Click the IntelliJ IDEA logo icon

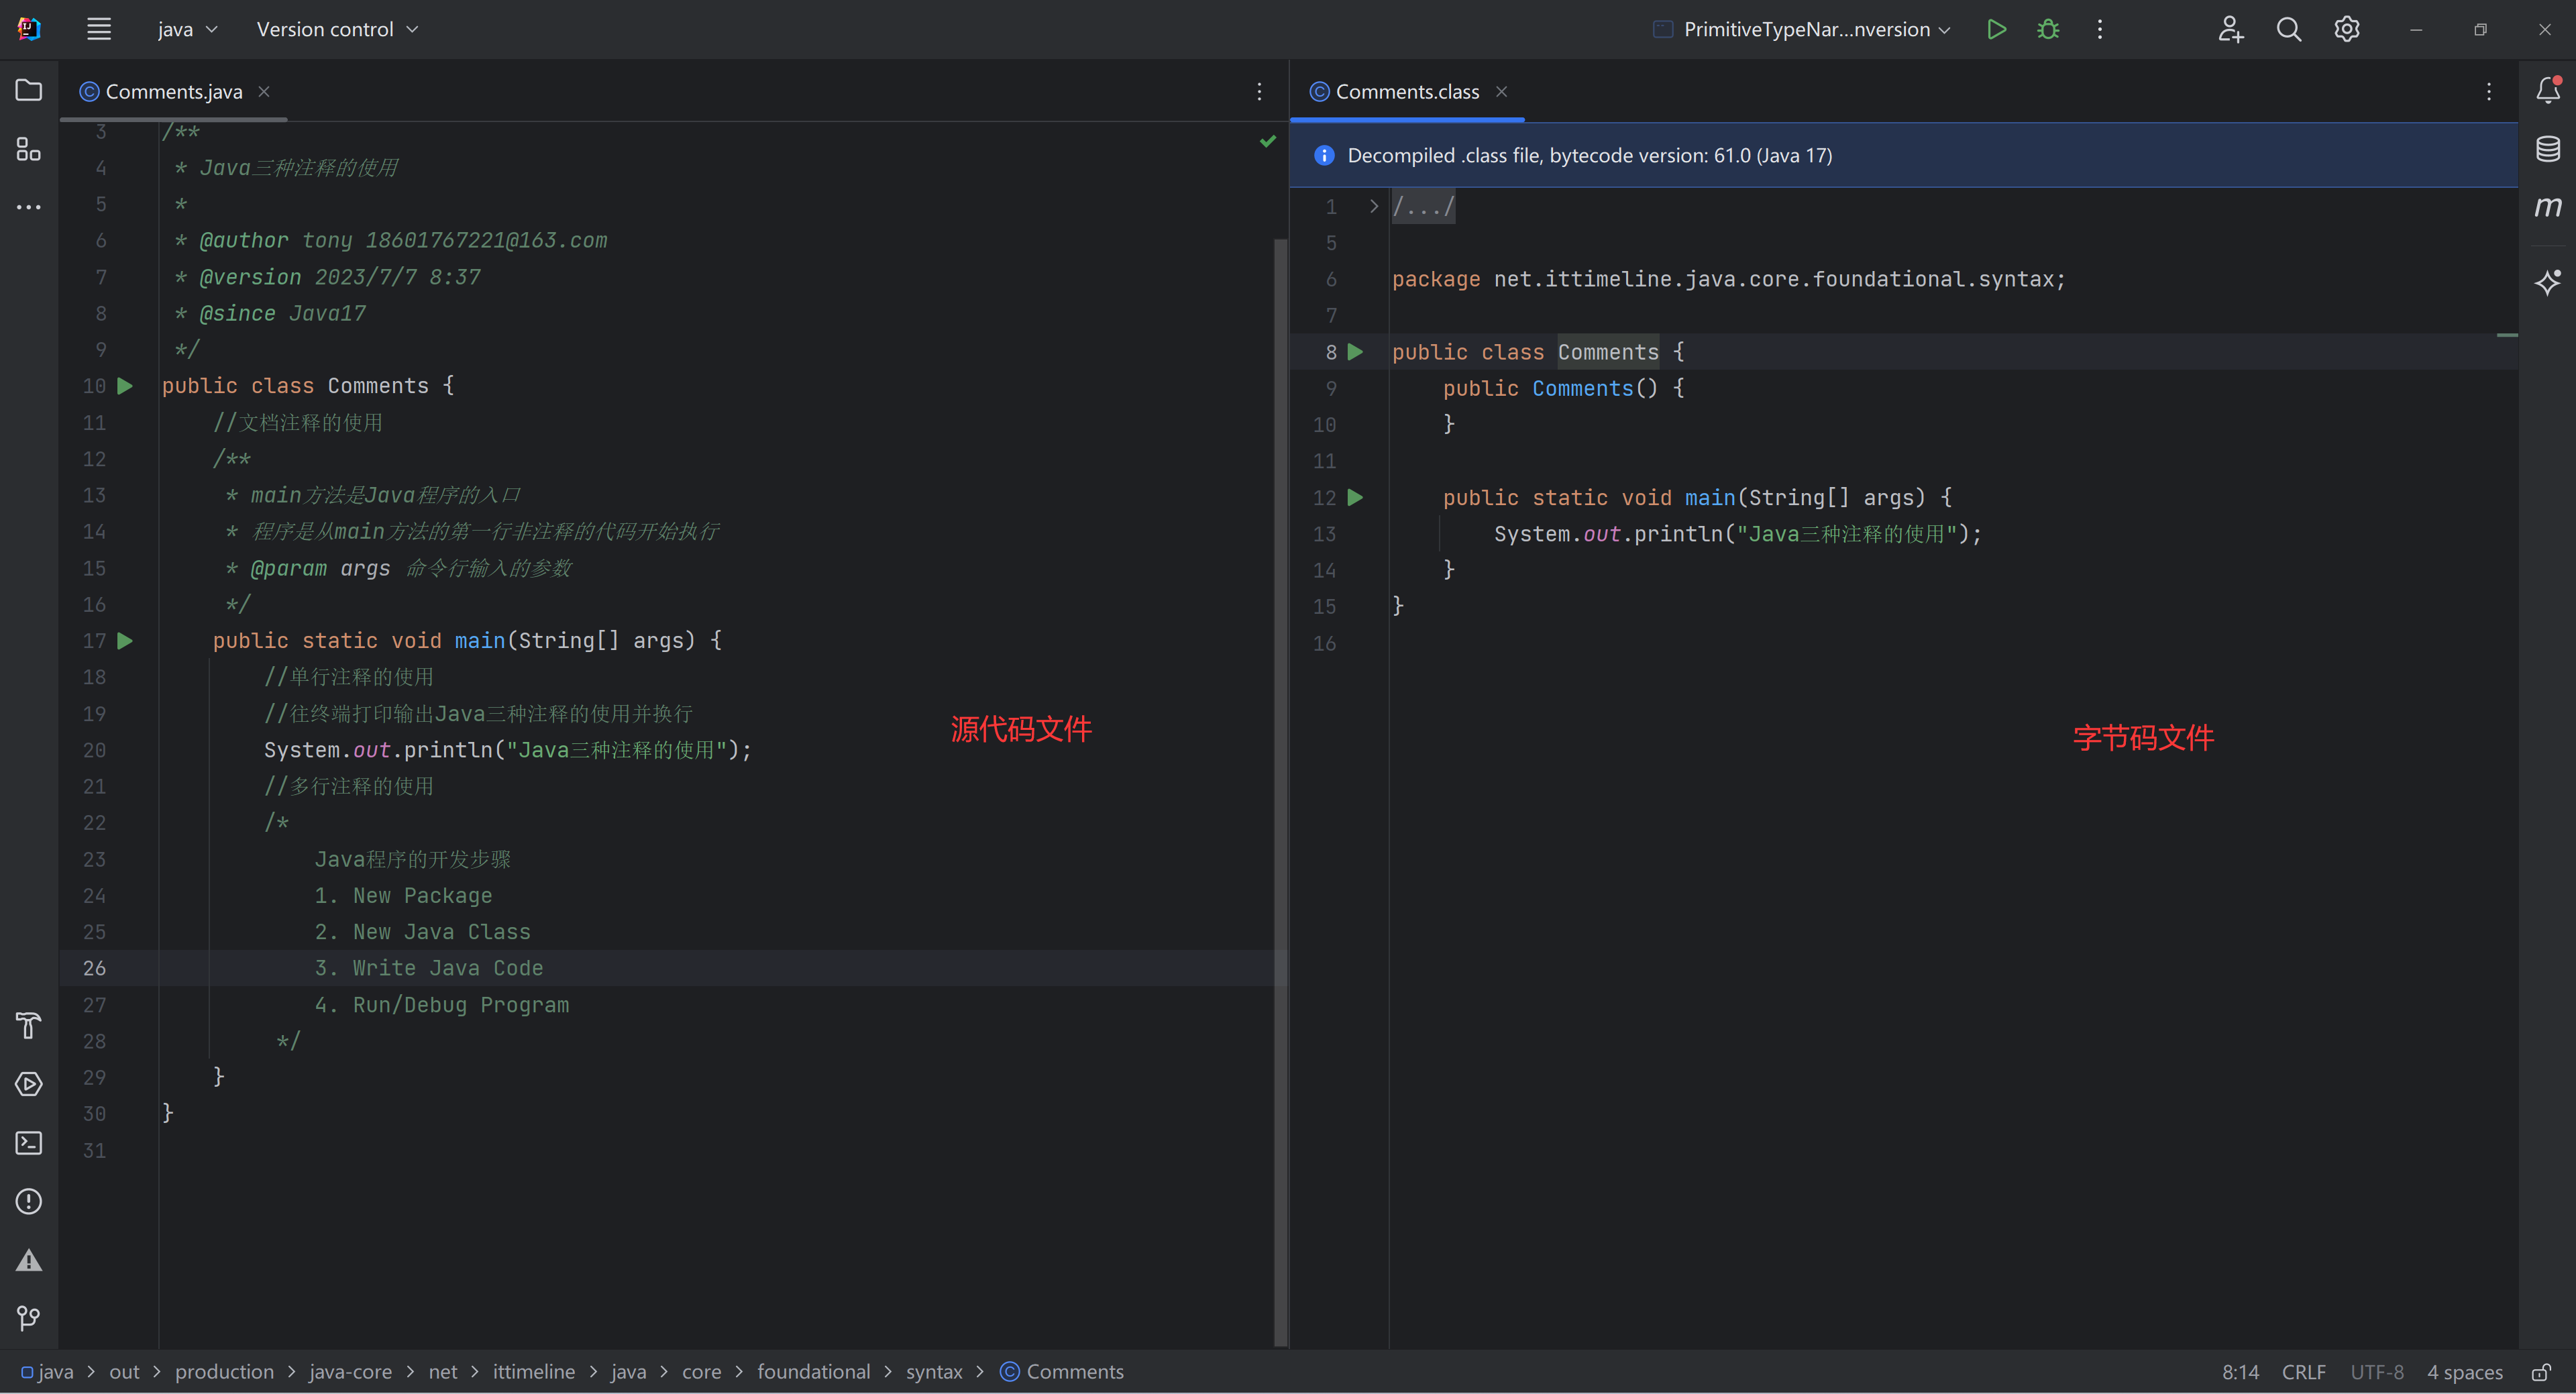[x=29, y=29]
